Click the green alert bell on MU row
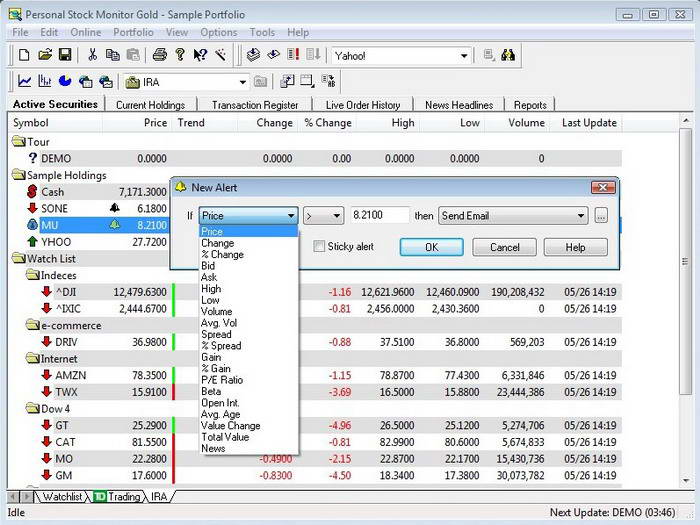 pos(115,225)
